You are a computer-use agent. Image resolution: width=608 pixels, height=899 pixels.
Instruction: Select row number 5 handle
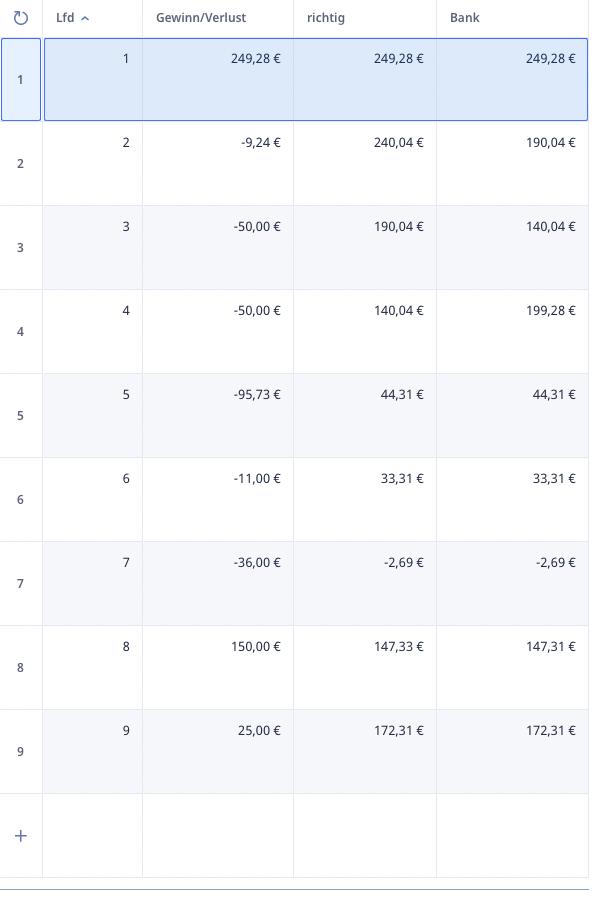[x=21, y=416]
